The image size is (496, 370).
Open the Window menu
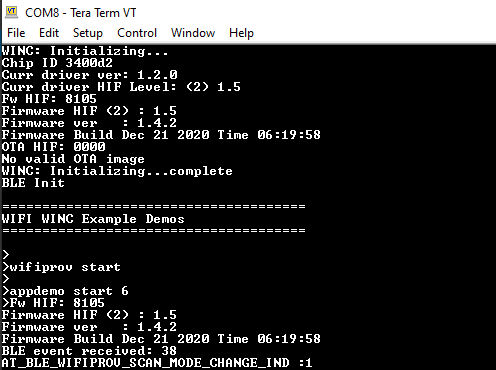point(193,33)
